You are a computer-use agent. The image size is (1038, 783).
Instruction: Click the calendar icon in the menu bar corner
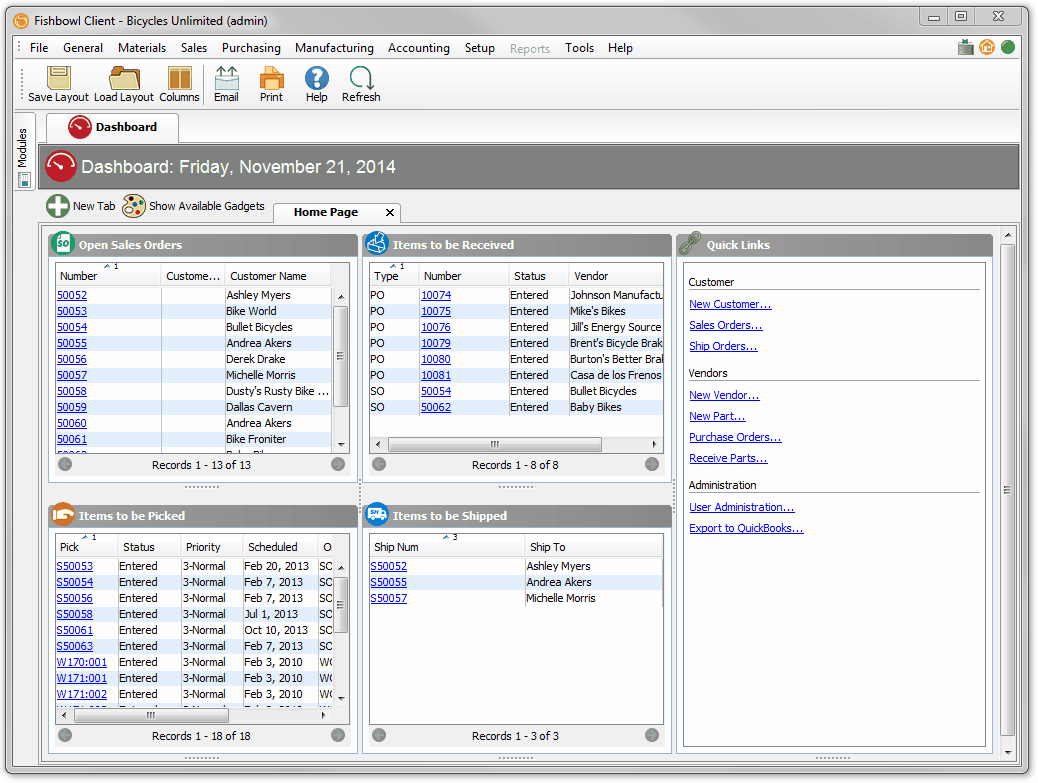coord(966,47)
